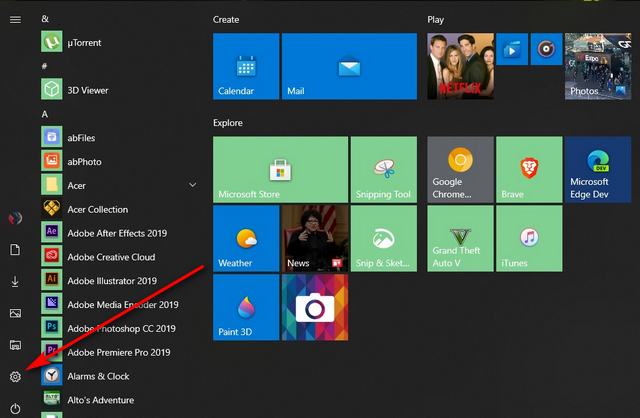Open the Documents sidebar icon

pos(15,249)
